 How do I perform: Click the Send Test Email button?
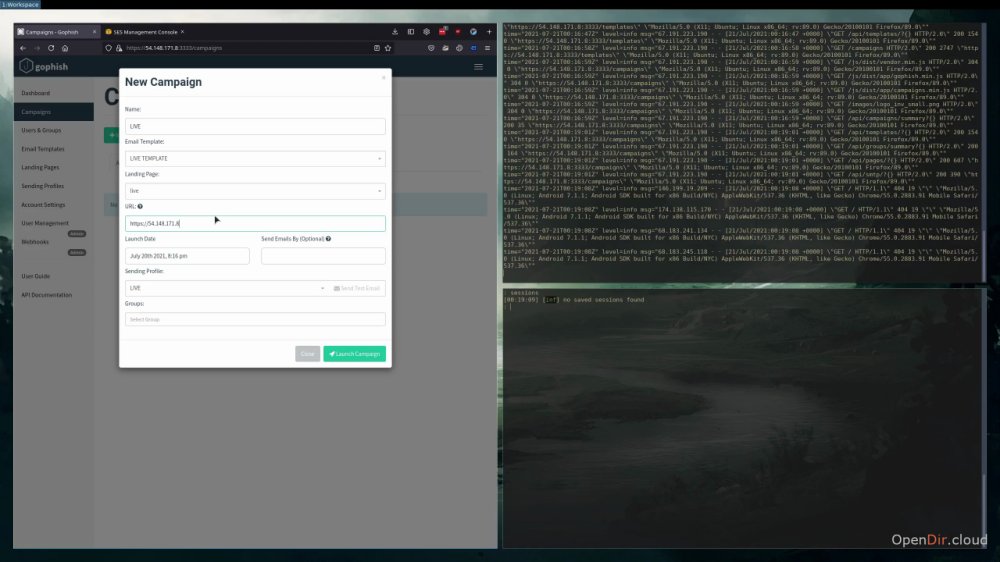click(x=357, y=288)
